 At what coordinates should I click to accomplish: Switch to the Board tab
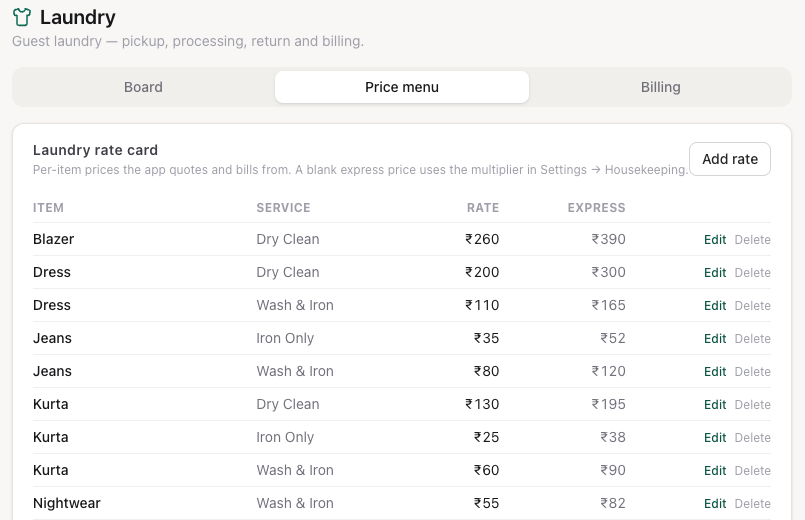click(x=143, y=87)
